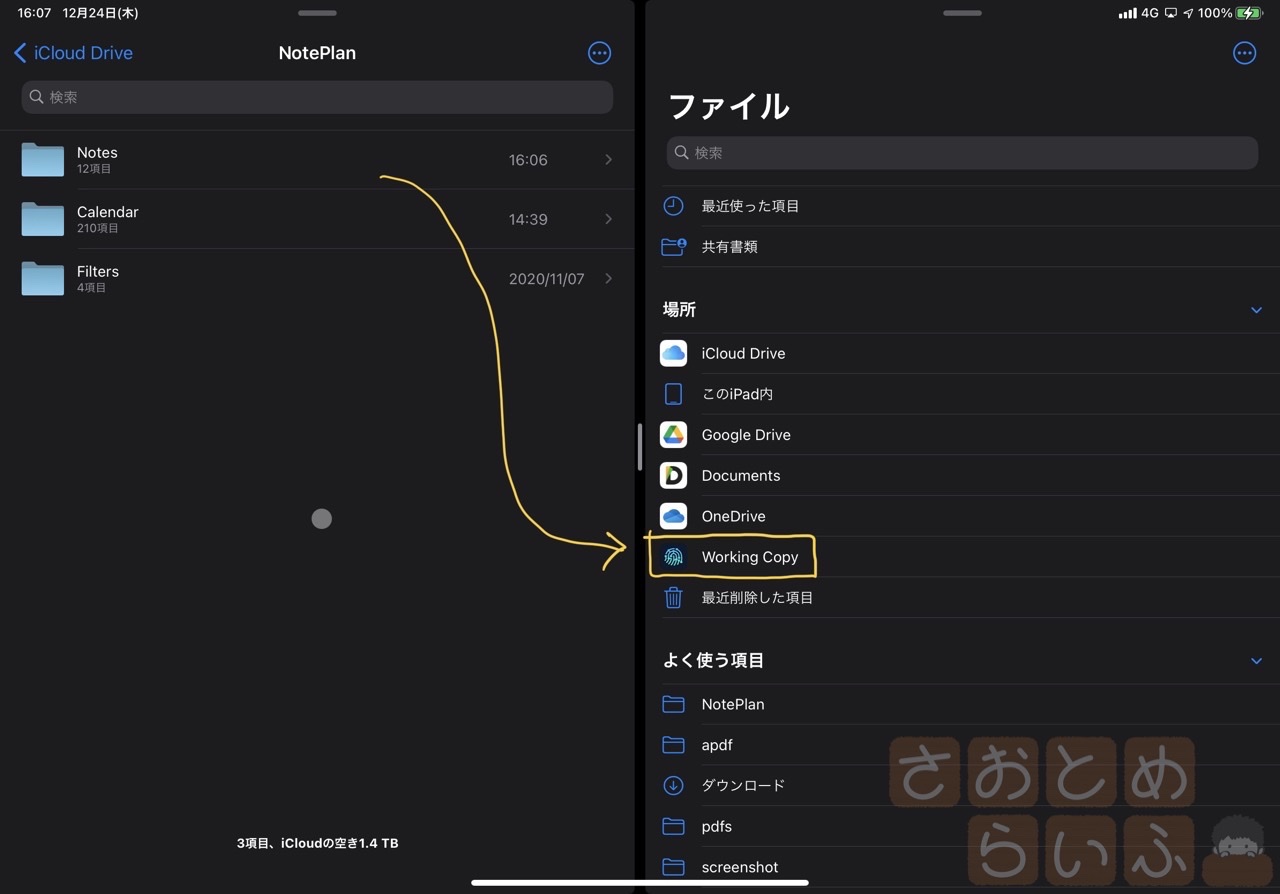The height and width of the screenshot is (894, 1280).
Task: Tap the left window multitasking grabber
Action: (317, 13)
